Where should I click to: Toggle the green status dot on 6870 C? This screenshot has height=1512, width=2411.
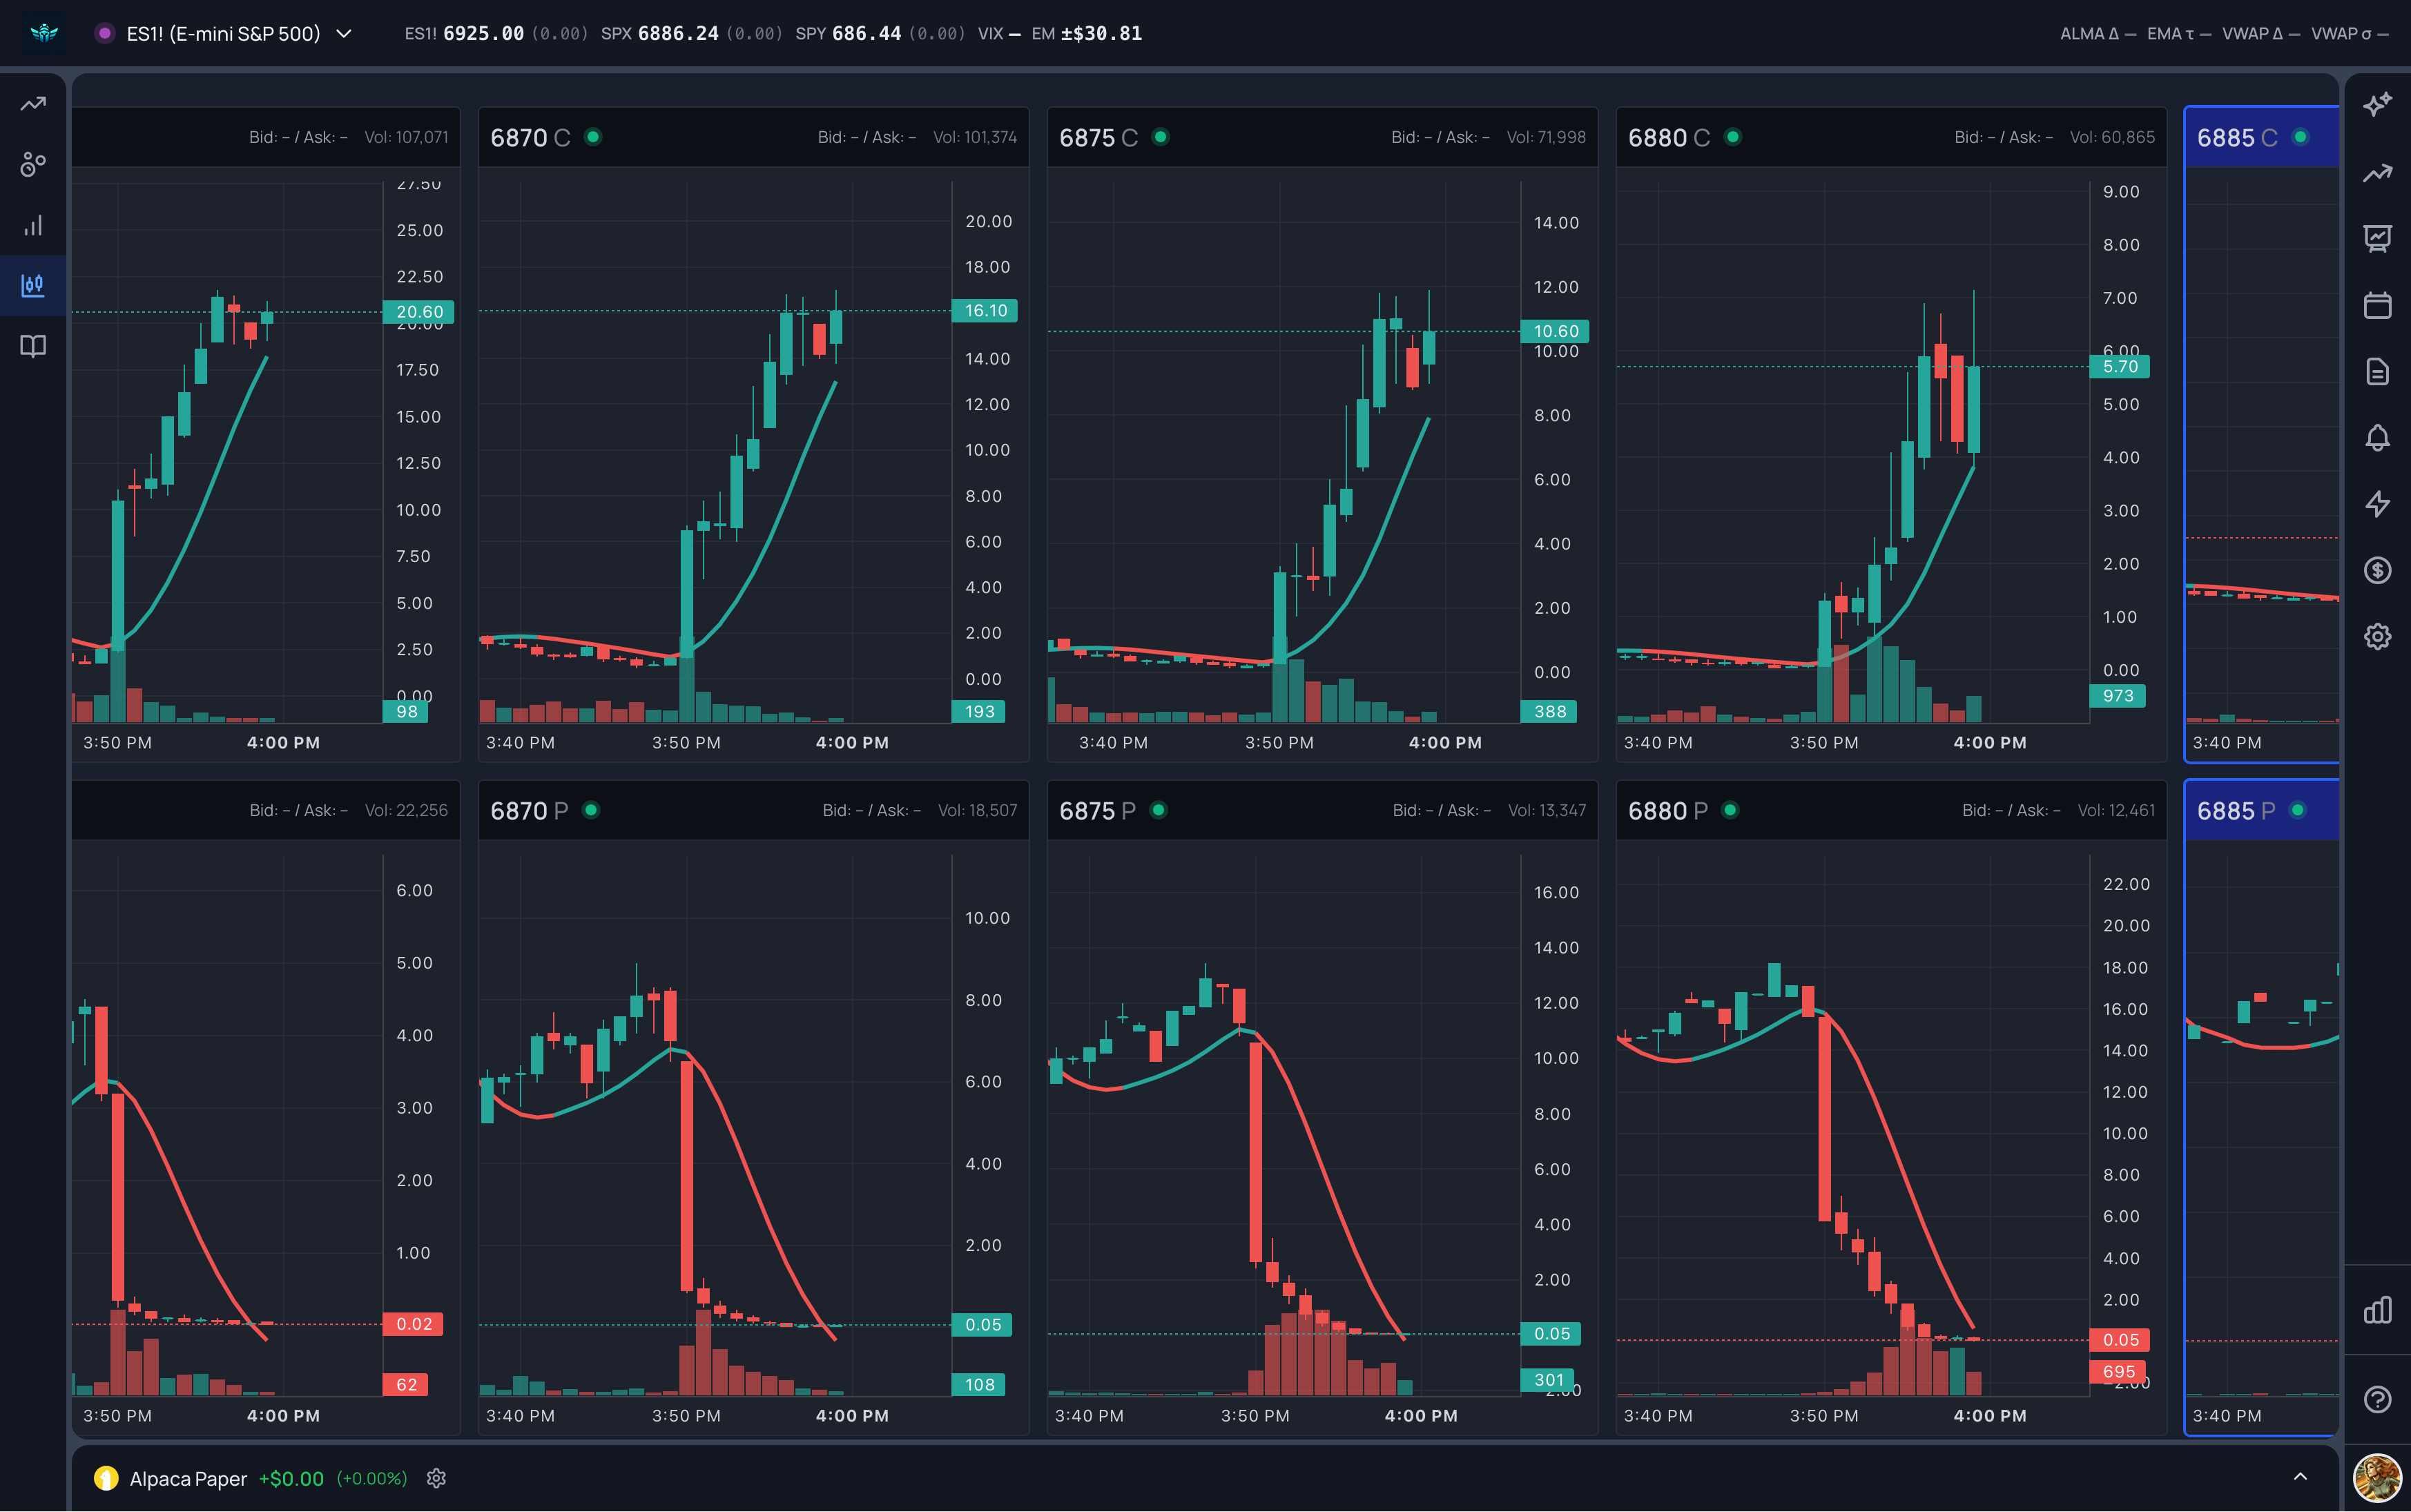[593, 137]
